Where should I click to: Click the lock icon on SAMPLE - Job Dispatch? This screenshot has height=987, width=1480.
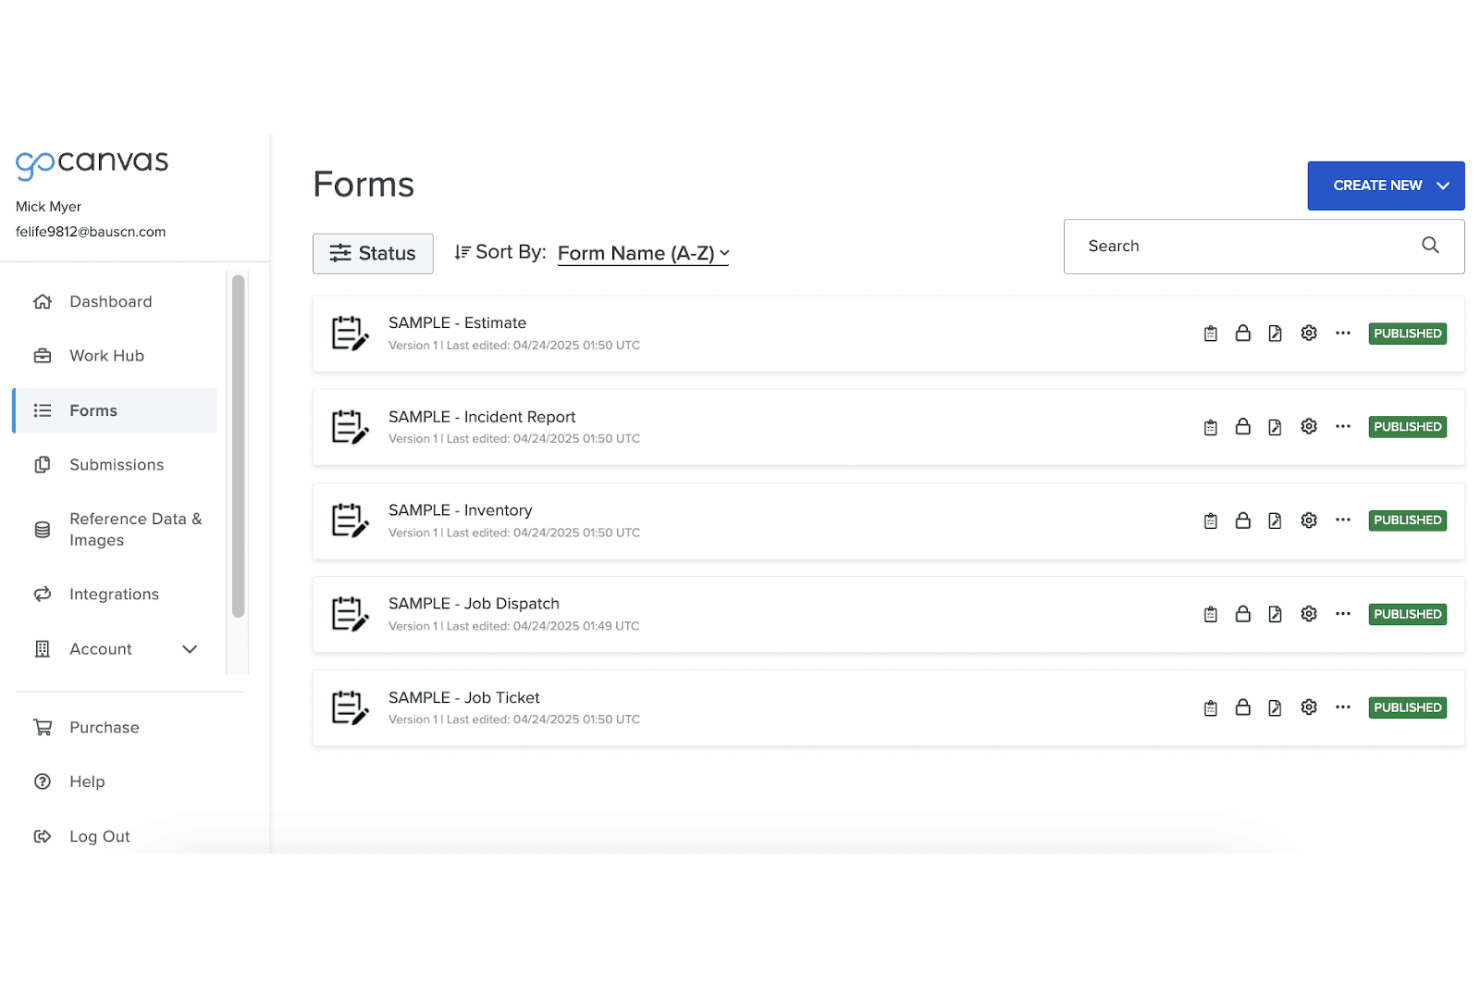point(1243,613)
